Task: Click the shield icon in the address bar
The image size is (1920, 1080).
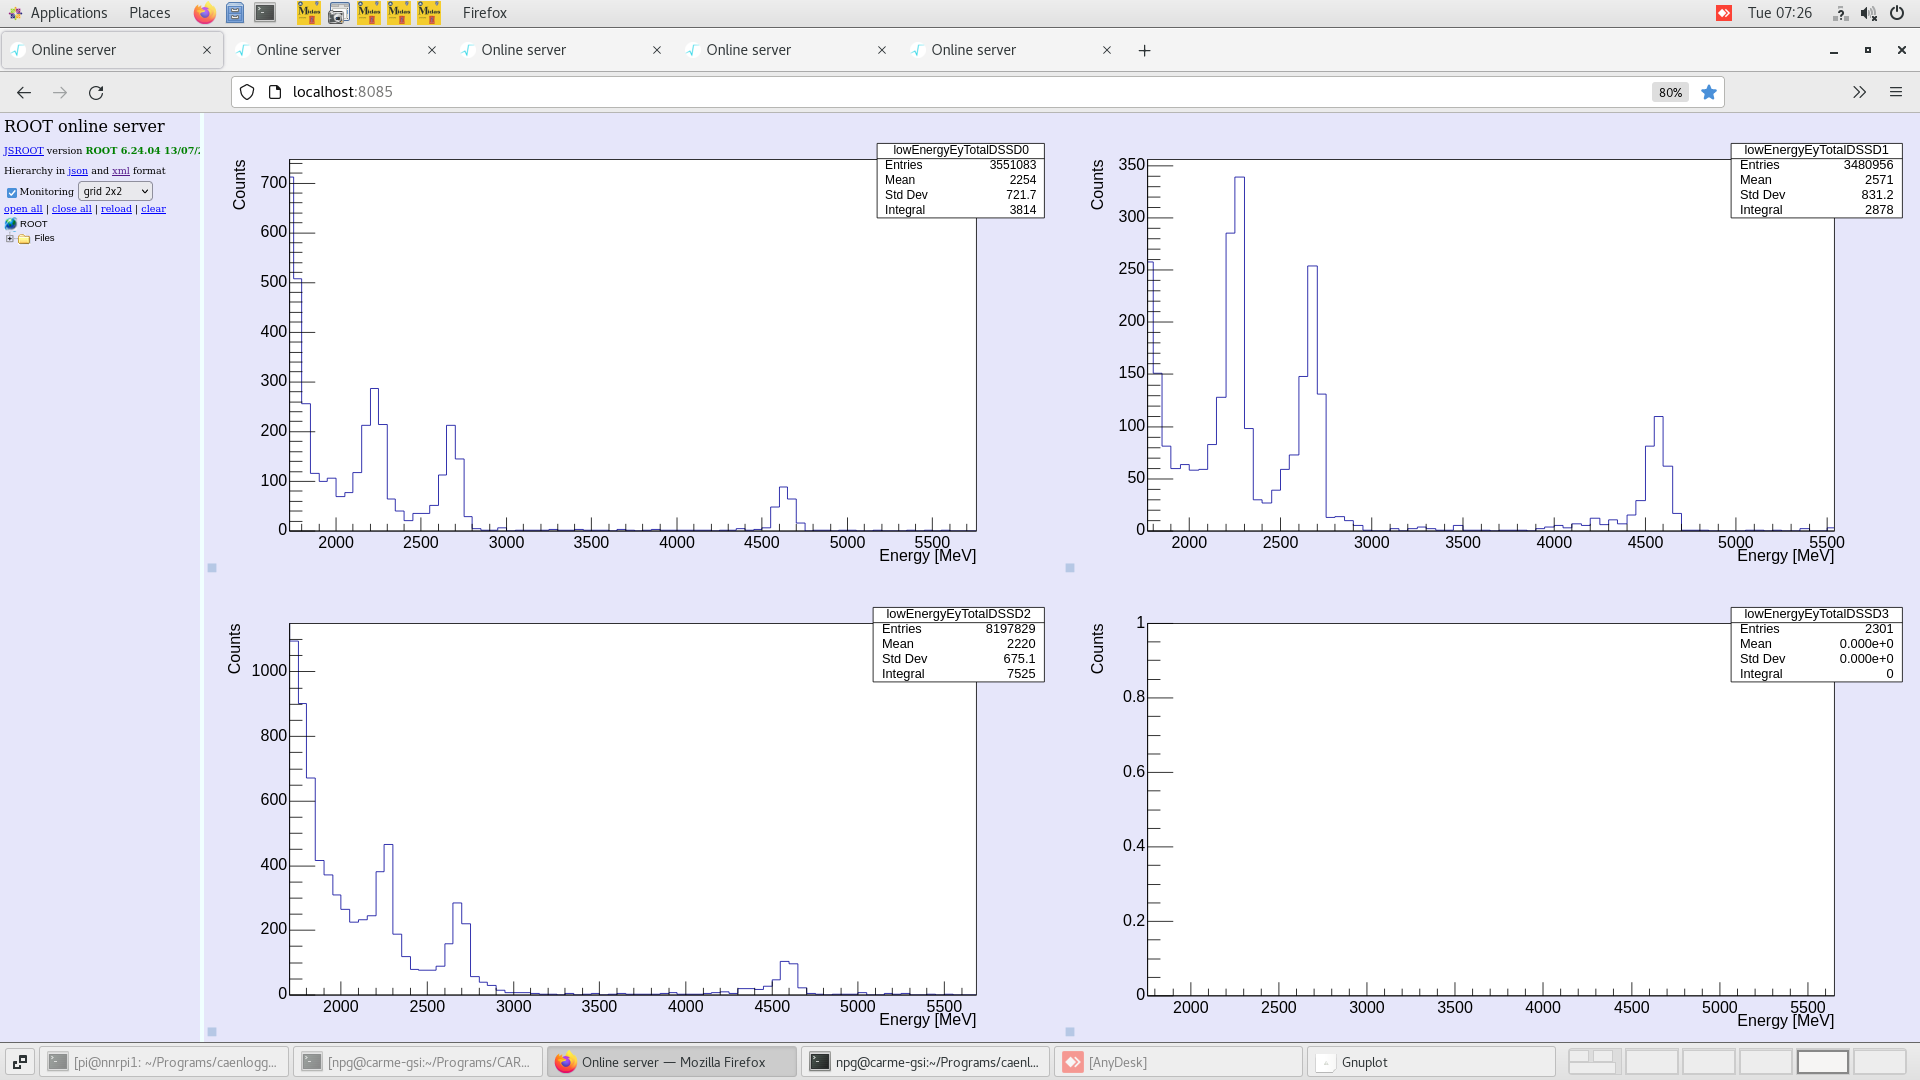Action: click(246, 91)
